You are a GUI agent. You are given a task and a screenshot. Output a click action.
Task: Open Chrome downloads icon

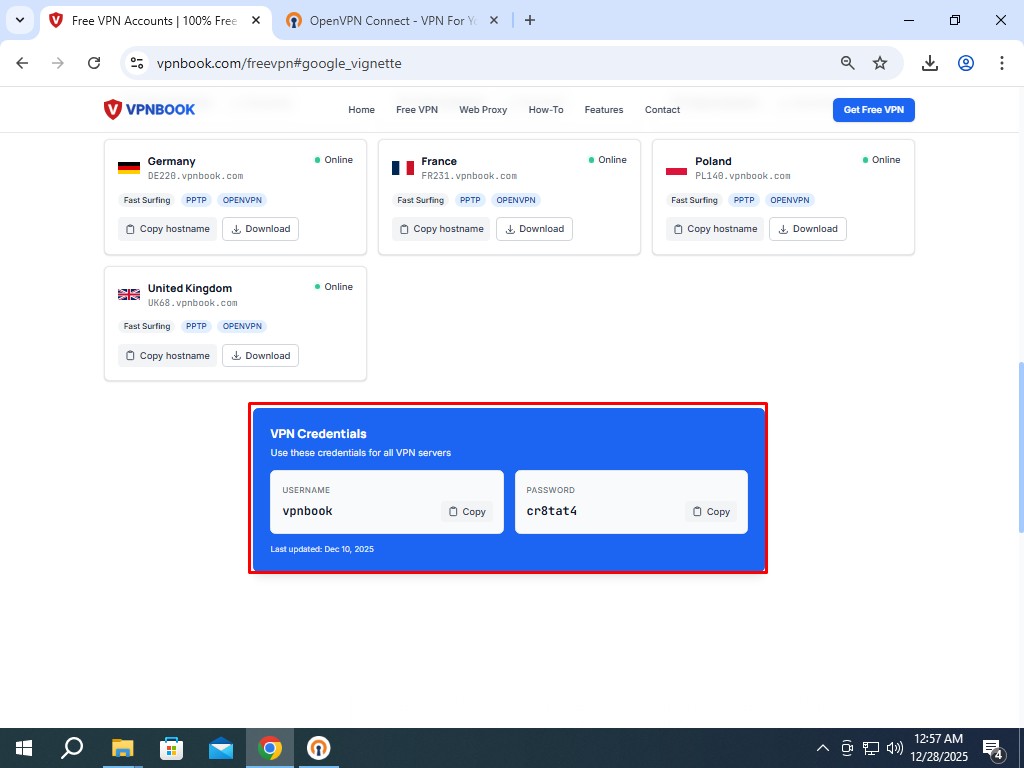pyautogui.click(x=930, y=63)
